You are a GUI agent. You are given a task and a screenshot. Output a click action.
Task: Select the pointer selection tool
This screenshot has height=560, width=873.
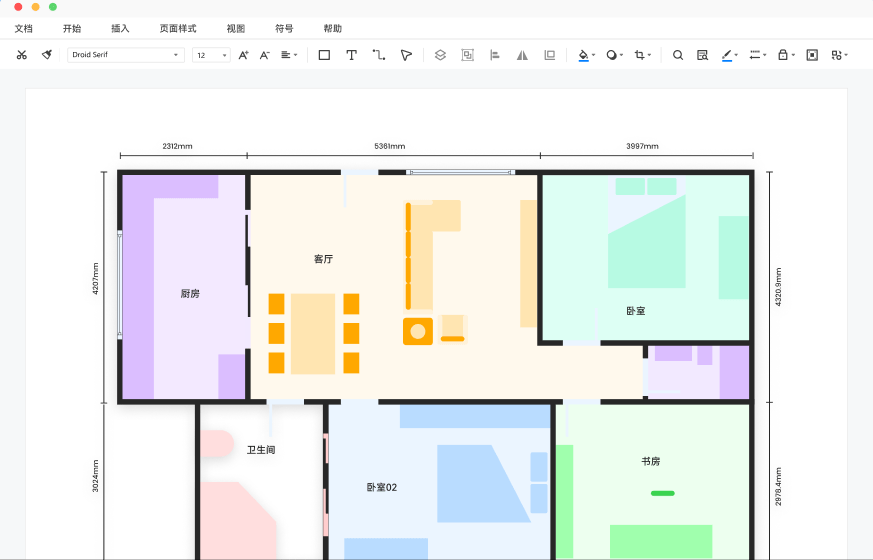pos(406,55)
